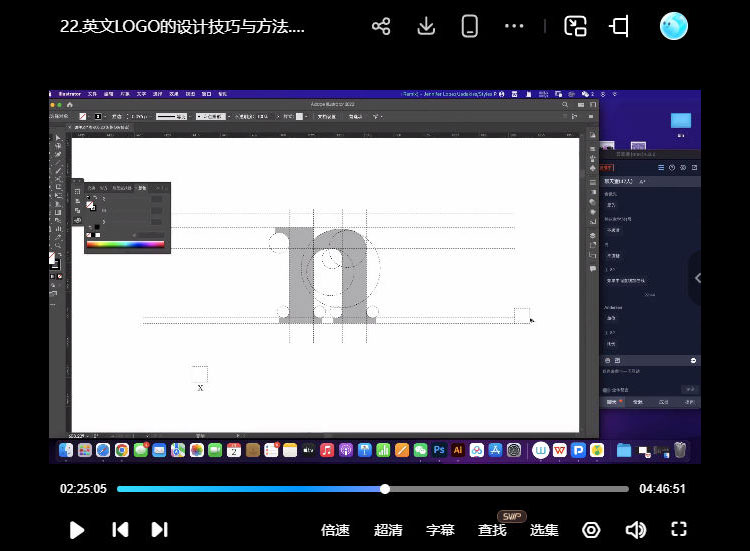Skip to the previous video
Screen dimensions: 750x551
coord(120,530)
